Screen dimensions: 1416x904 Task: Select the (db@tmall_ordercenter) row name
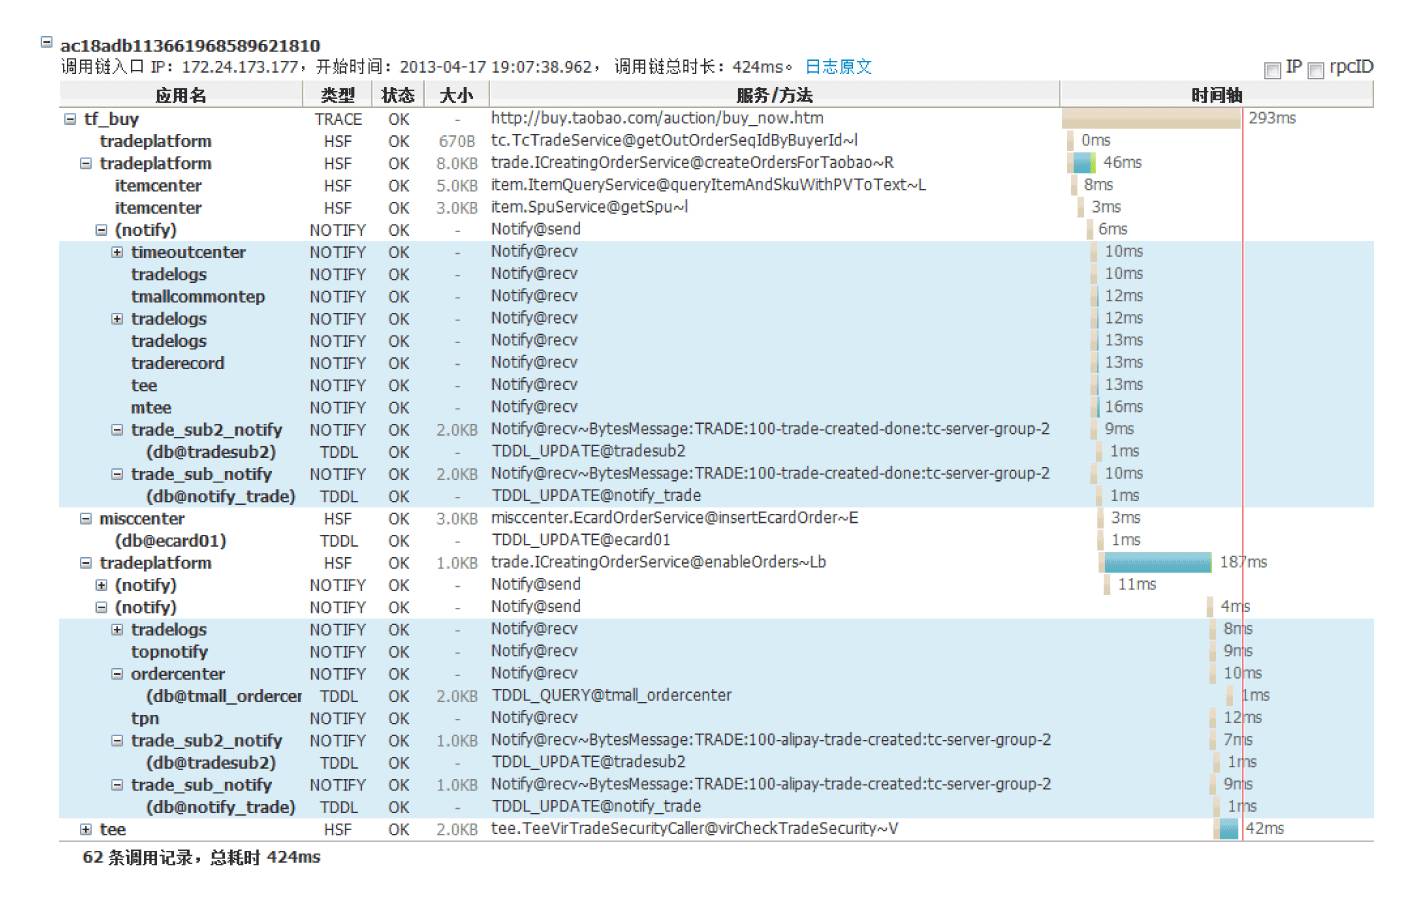[x=224, y=696]
